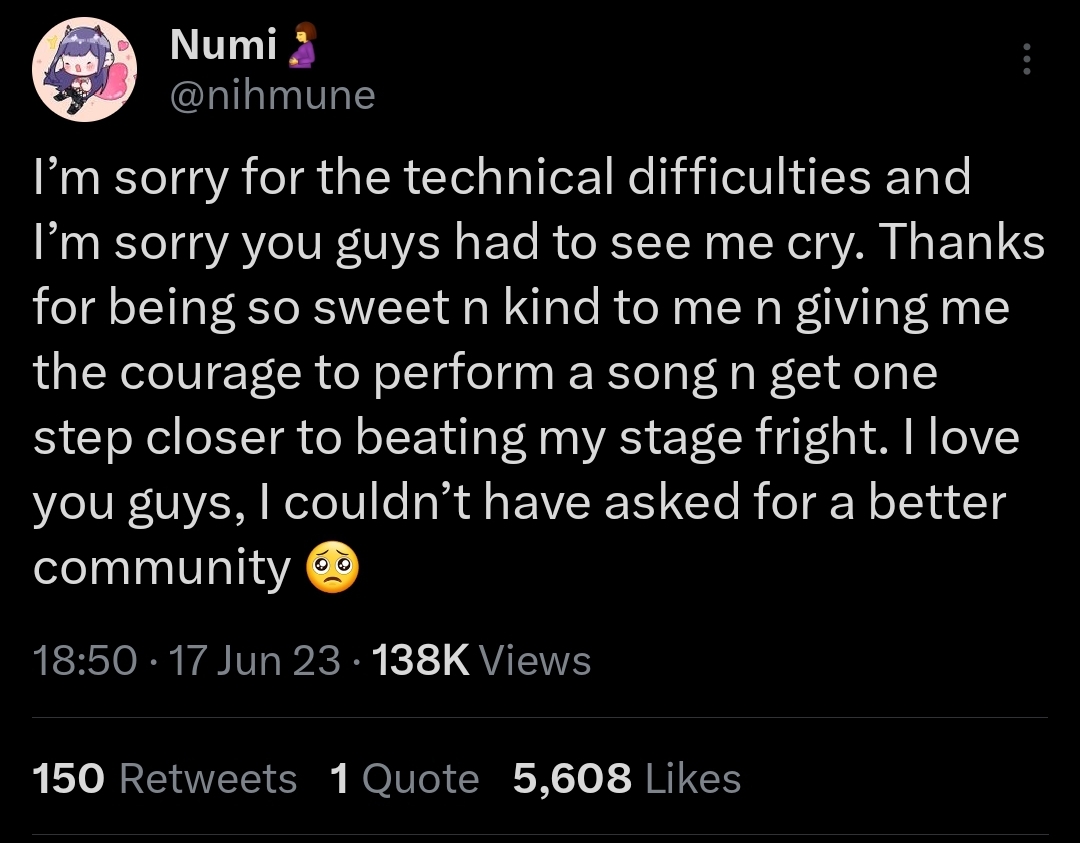Open the 150 Retweets list
This screenshot has height=843, width=1080.
165,778
